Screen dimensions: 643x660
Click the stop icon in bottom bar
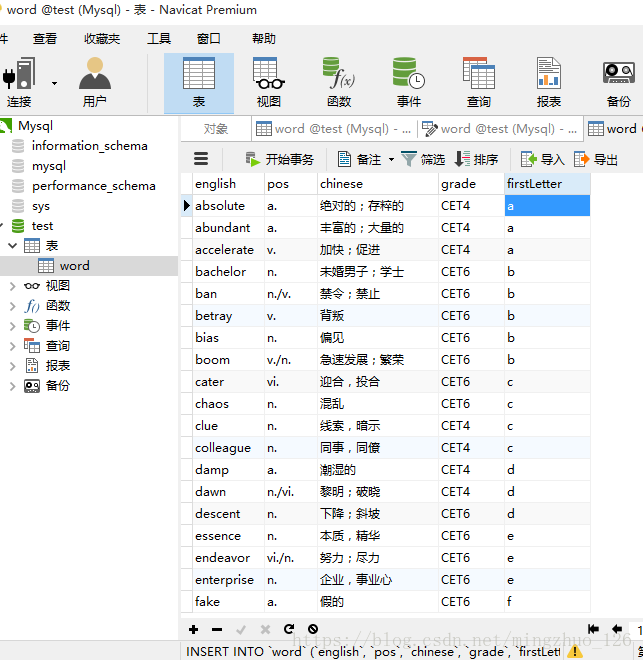(x=313, y=629)
